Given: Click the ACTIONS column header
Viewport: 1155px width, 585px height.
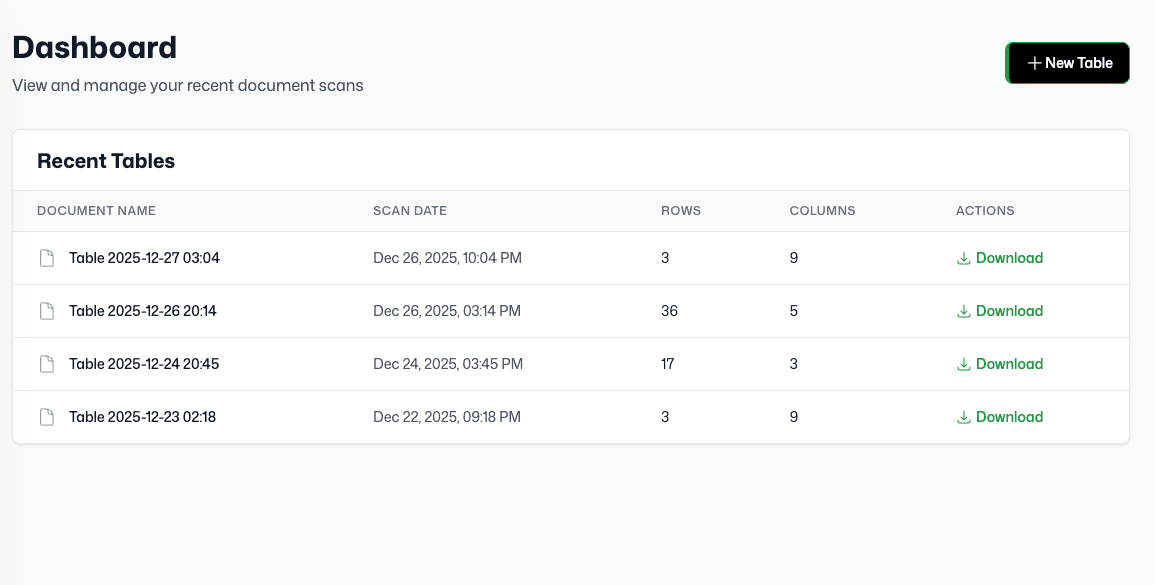Looking at the screenshot, I should [985, 211].
